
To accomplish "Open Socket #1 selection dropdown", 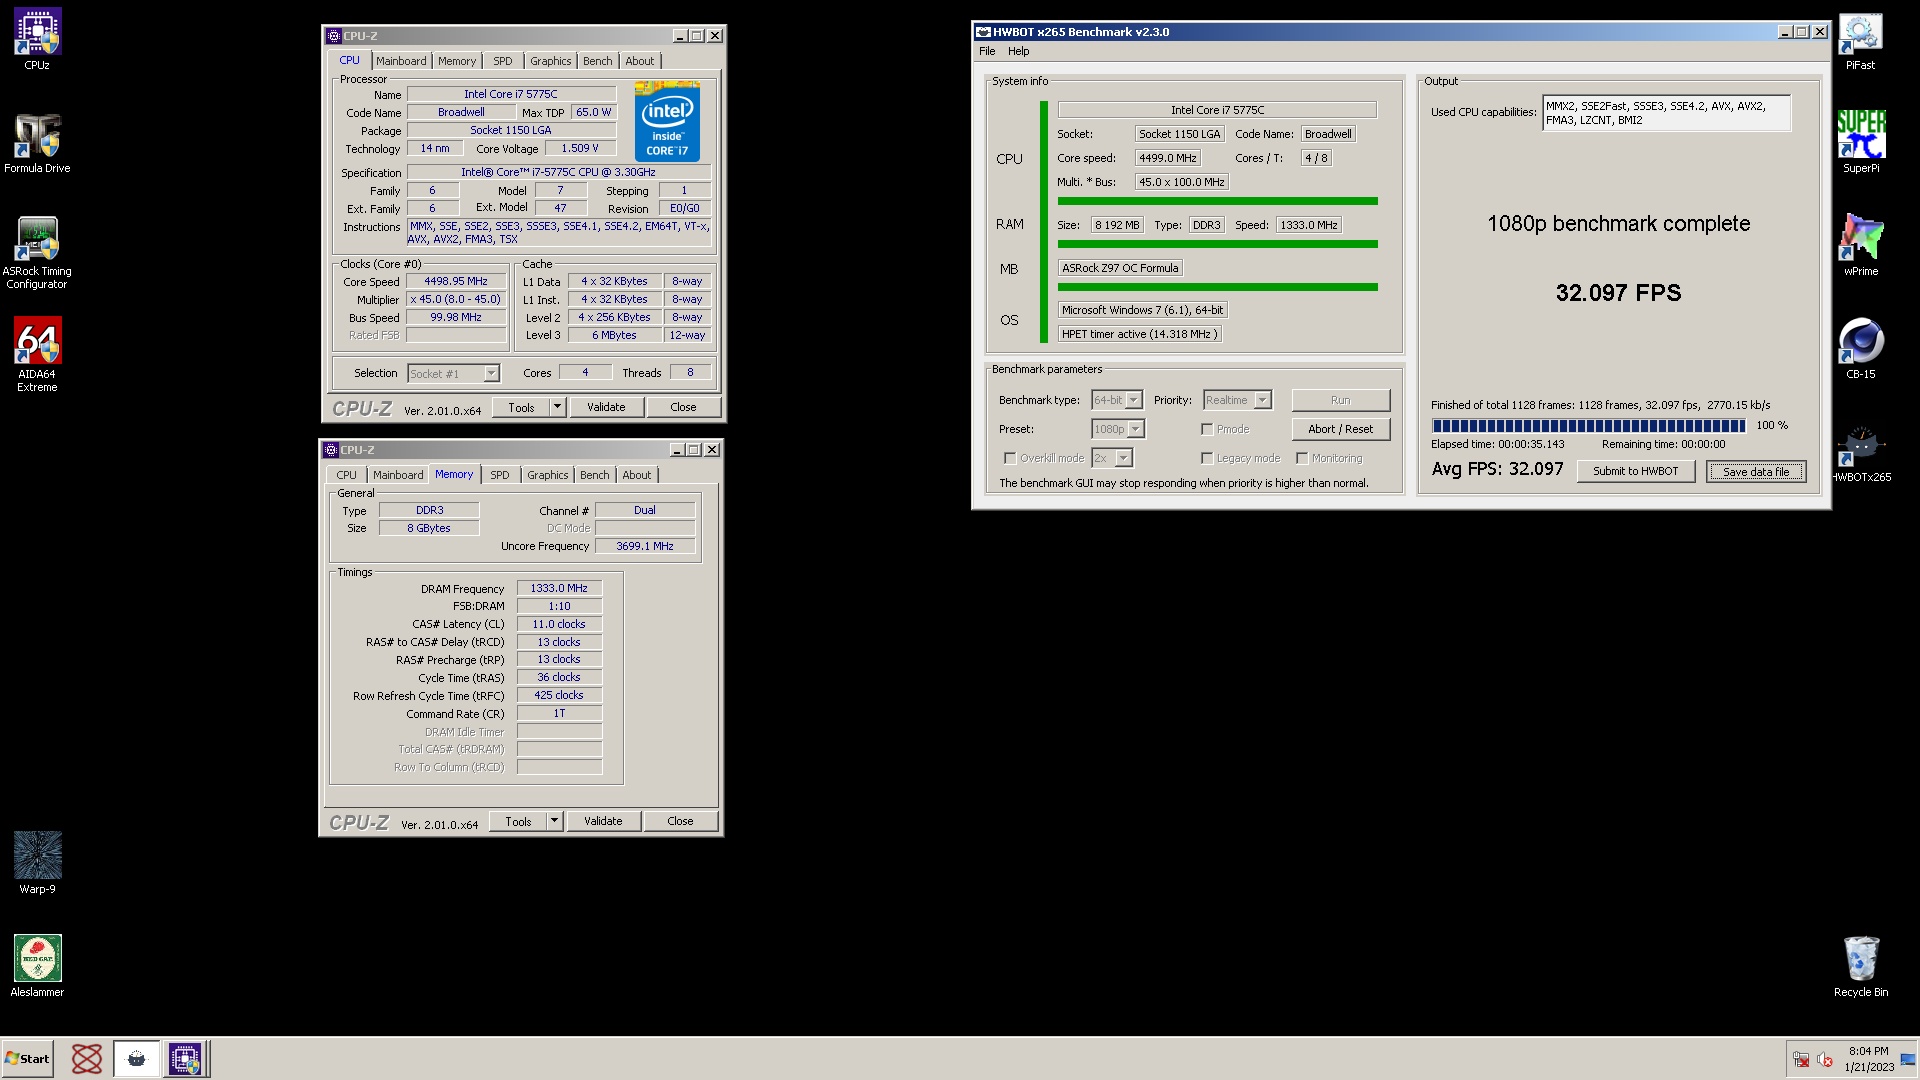I will 491,373.
